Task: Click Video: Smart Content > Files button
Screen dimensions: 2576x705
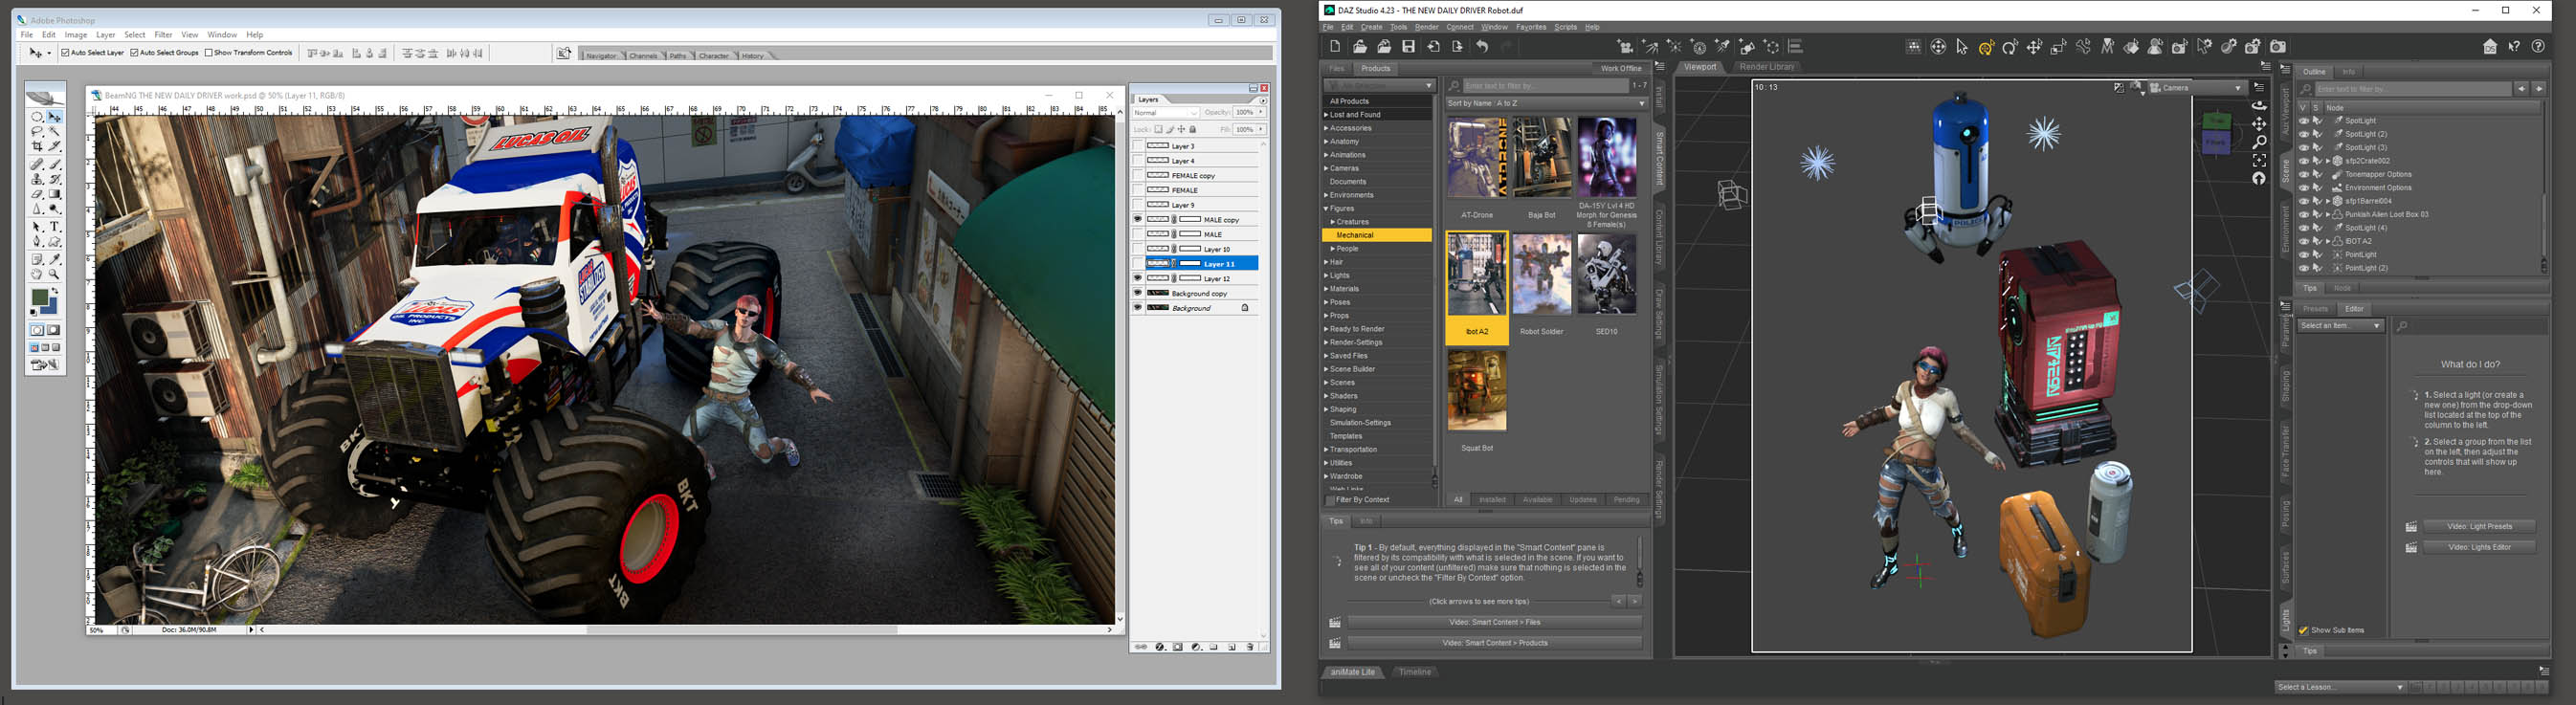Action: [1494, 622]
